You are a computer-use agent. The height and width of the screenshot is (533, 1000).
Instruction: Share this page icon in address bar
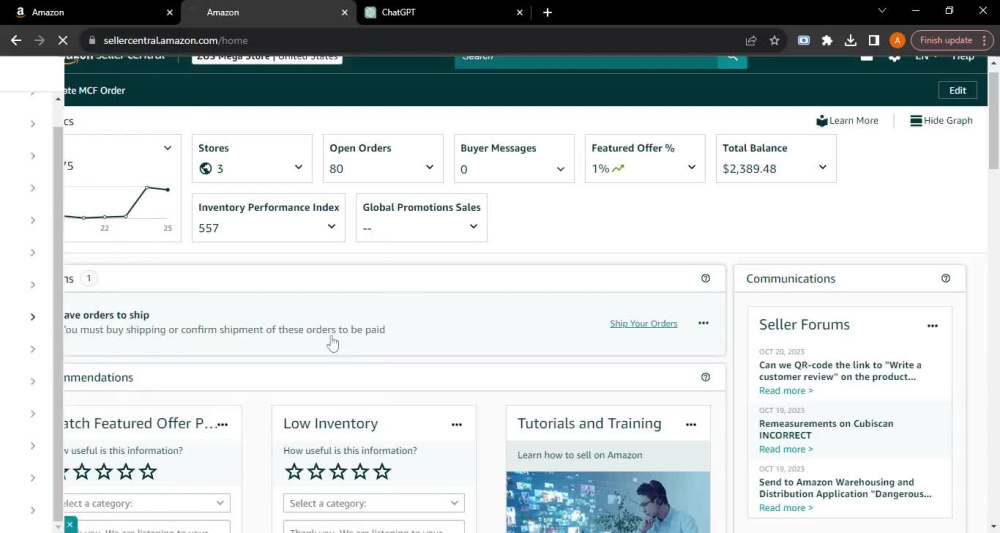751,40
